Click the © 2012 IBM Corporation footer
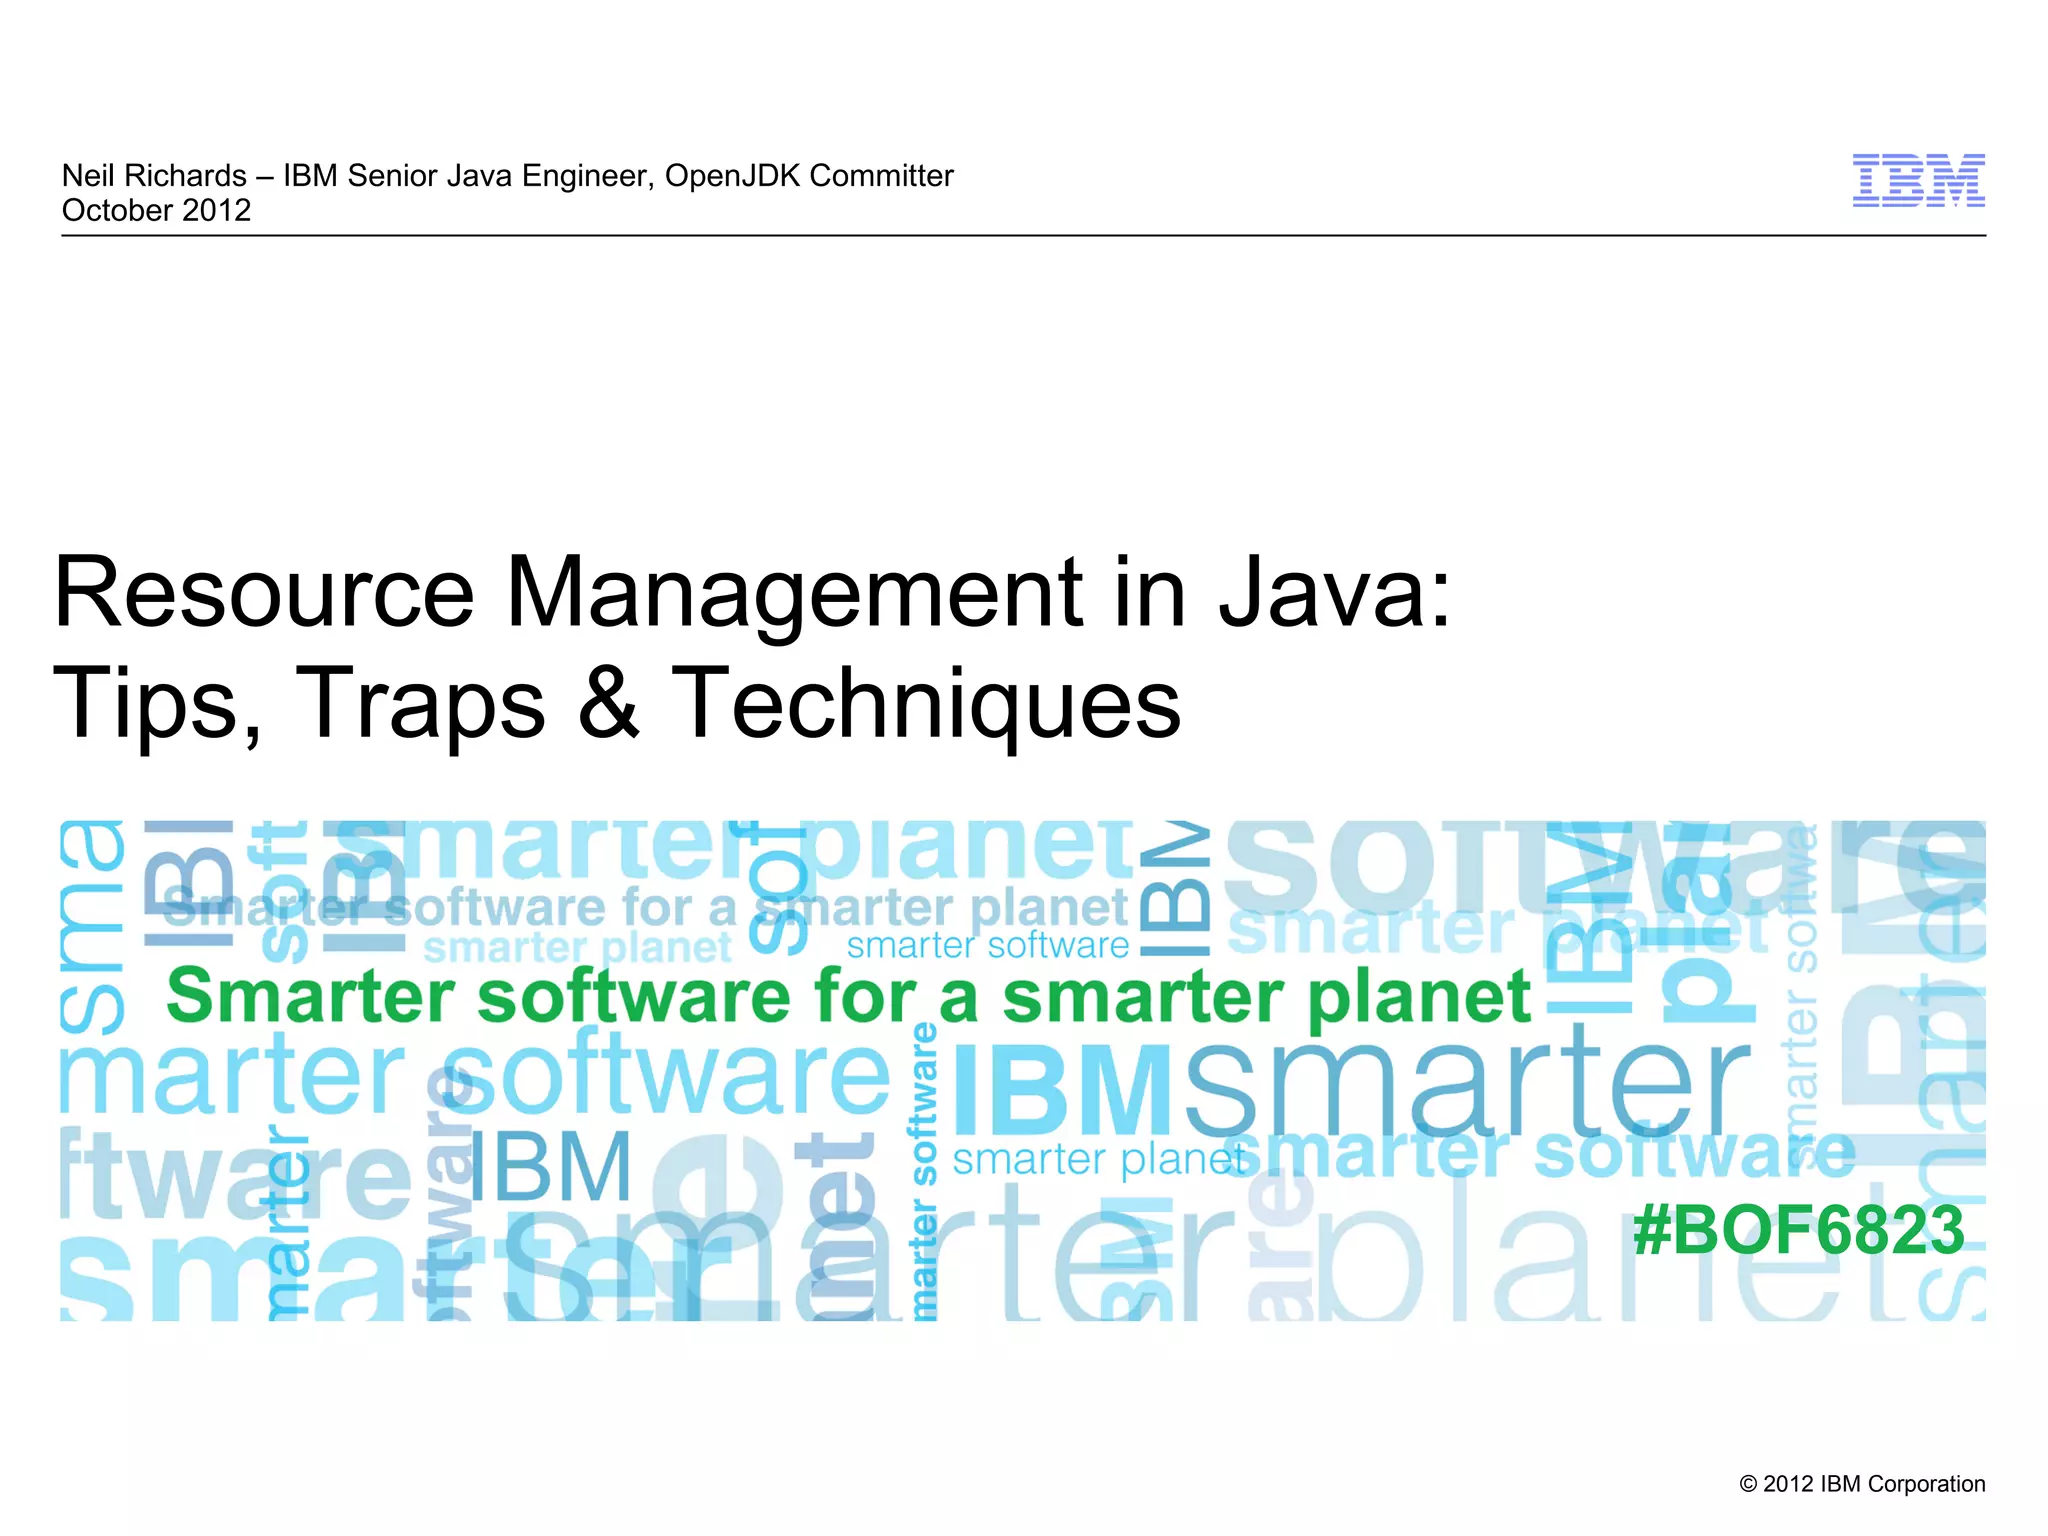Image resolution: width=2048 pixels, height=1536 pixels. (1862, 1484)
